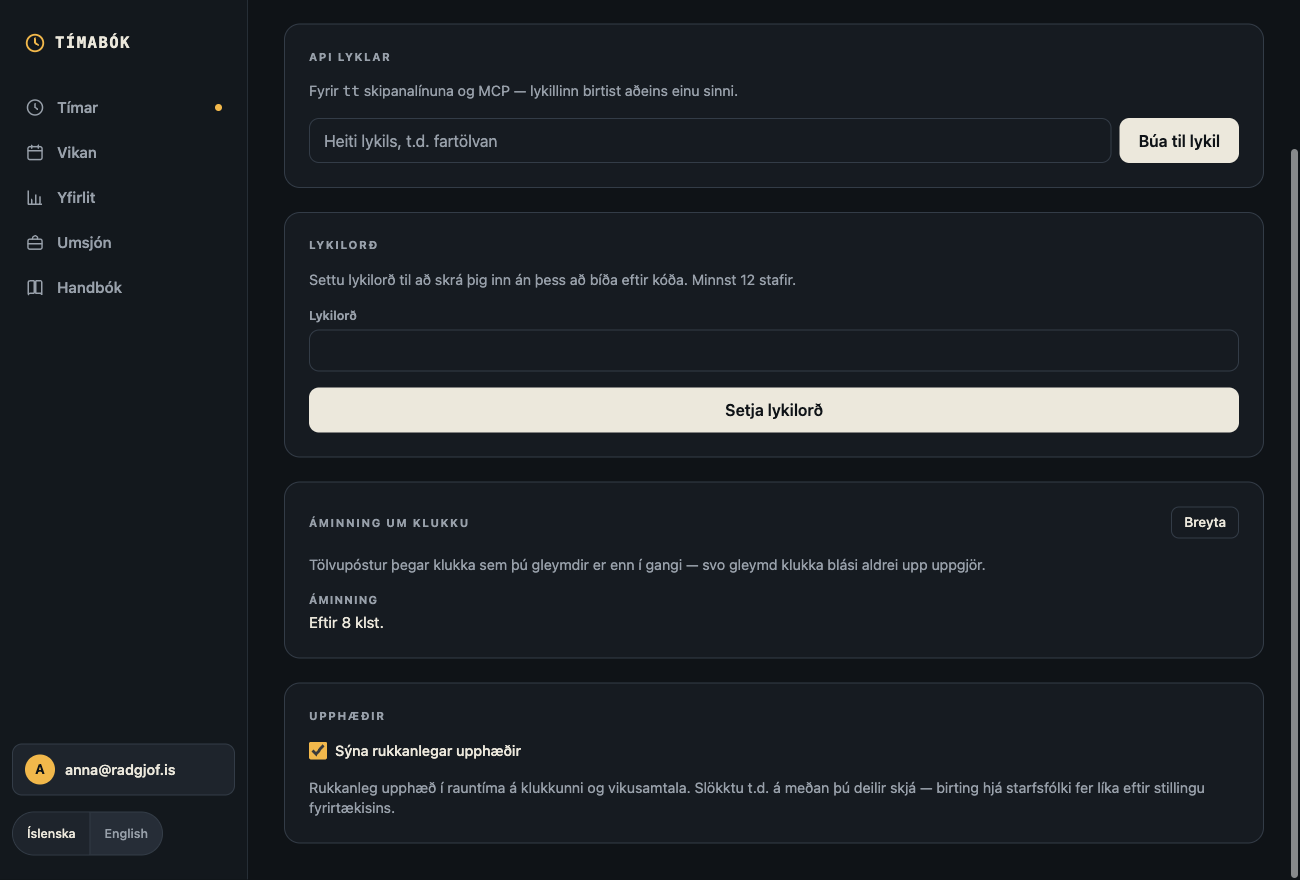
Task: Open Umsjón via its briefcase icon
Action: point(35,242)
